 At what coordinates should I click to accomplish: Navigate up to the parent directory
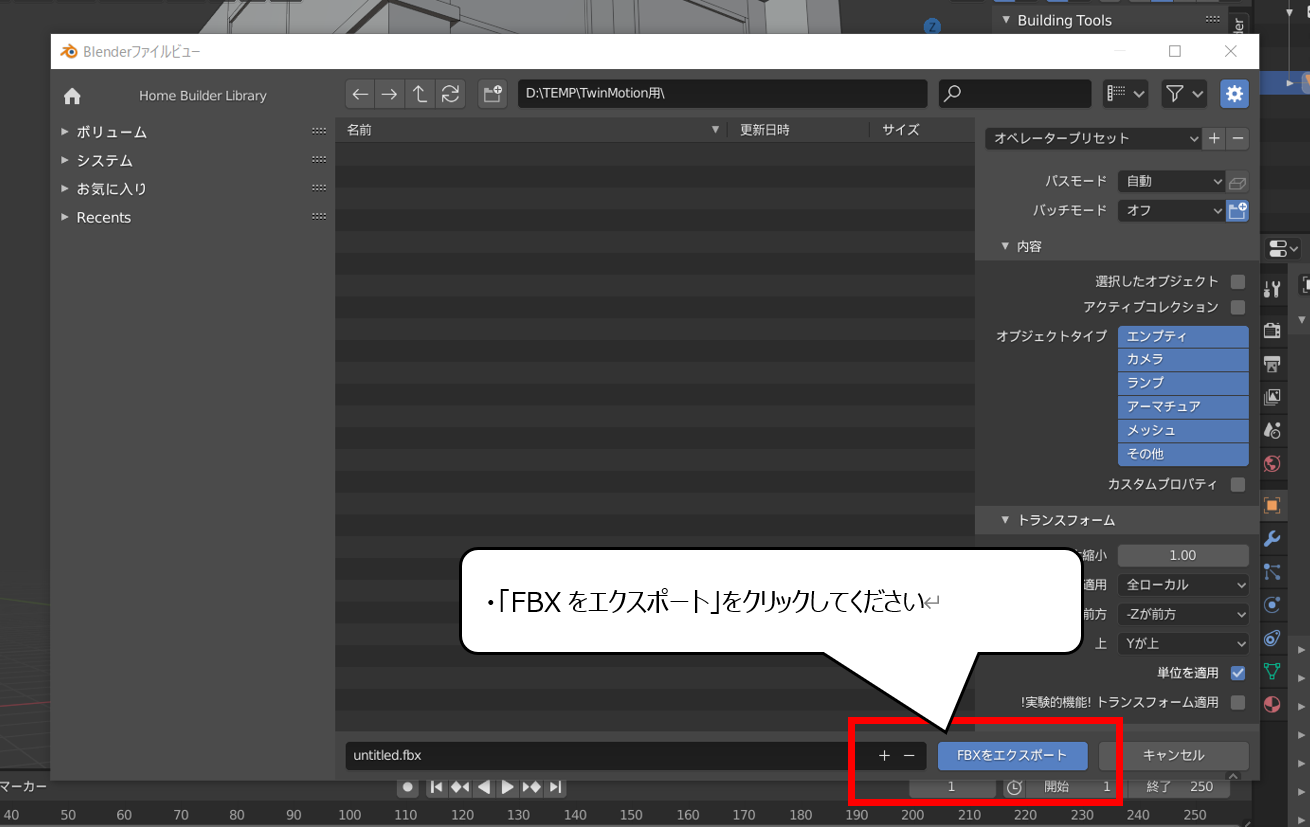click(420, 94)
